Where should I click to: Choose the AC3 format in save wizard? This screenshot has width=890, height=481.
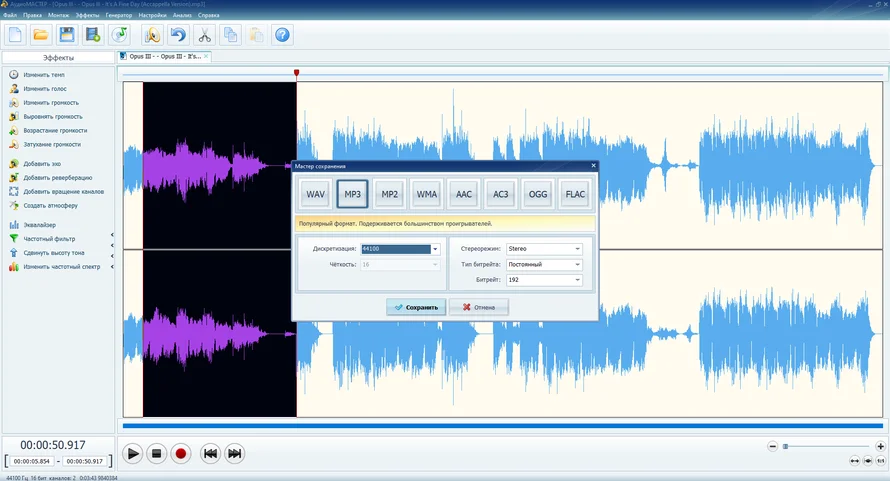[501, 194]
